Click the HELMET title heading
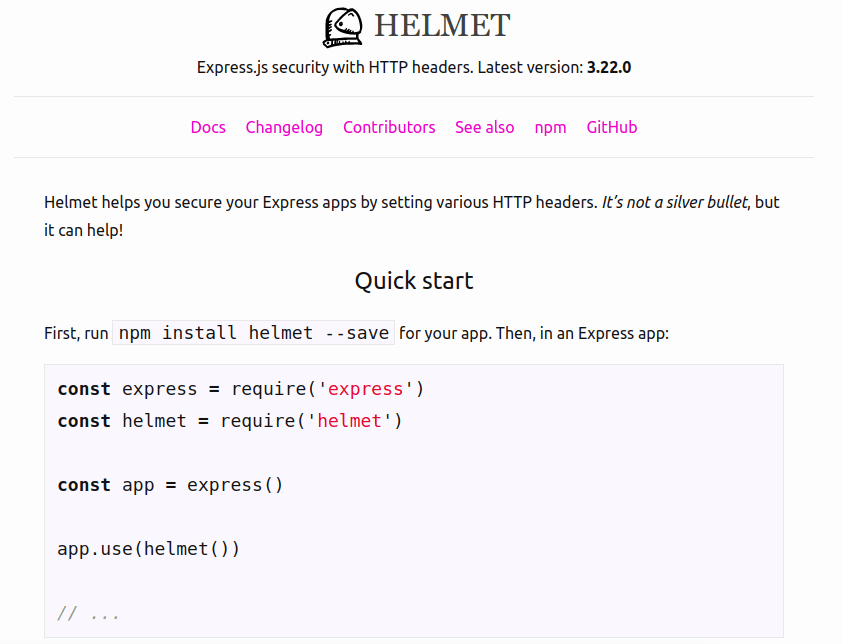The height and width of the screenshot is (644, 843). point(442,26)
